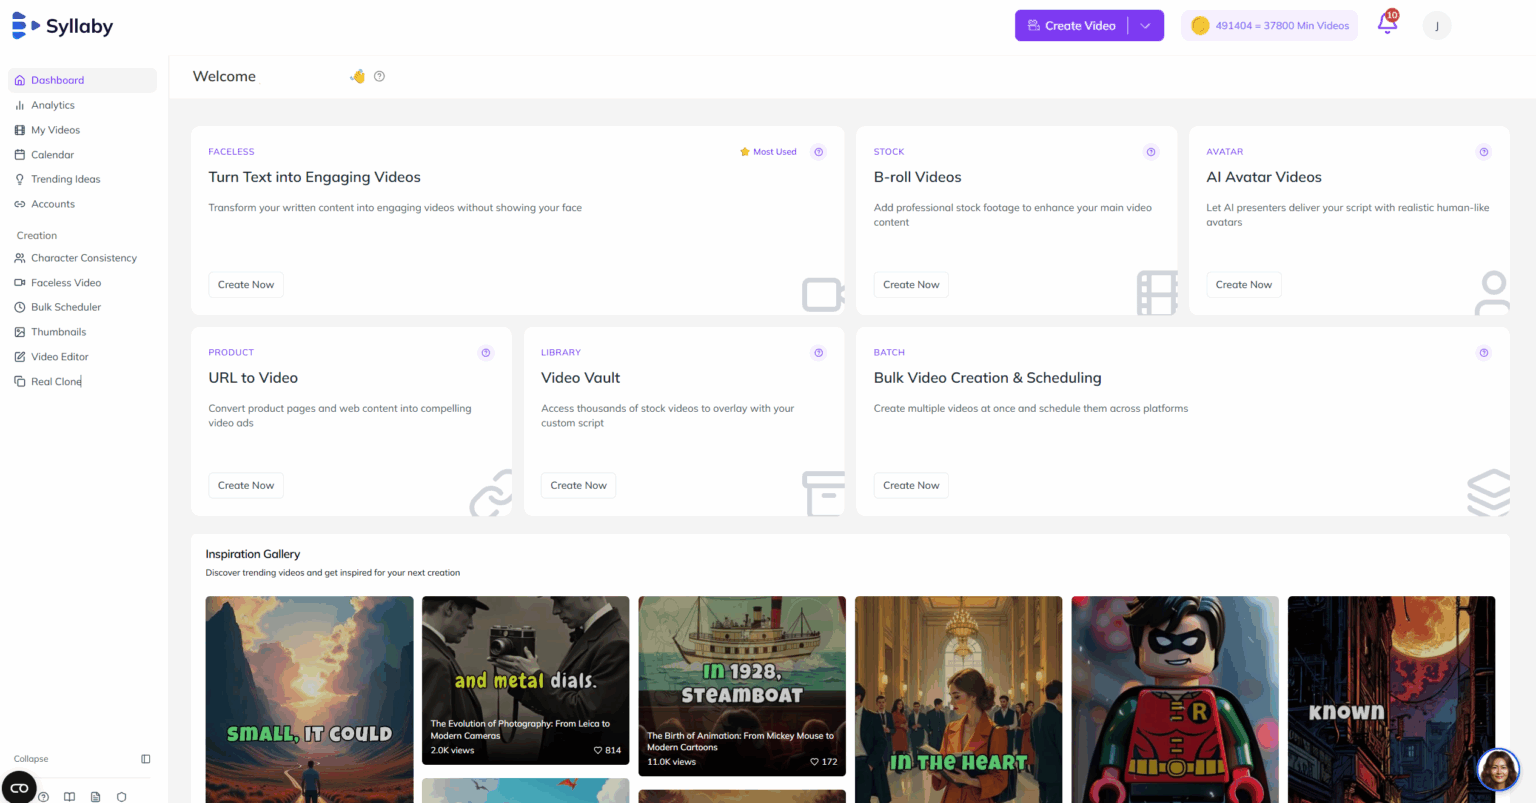Open the Thumbnails creation tool

58,331
